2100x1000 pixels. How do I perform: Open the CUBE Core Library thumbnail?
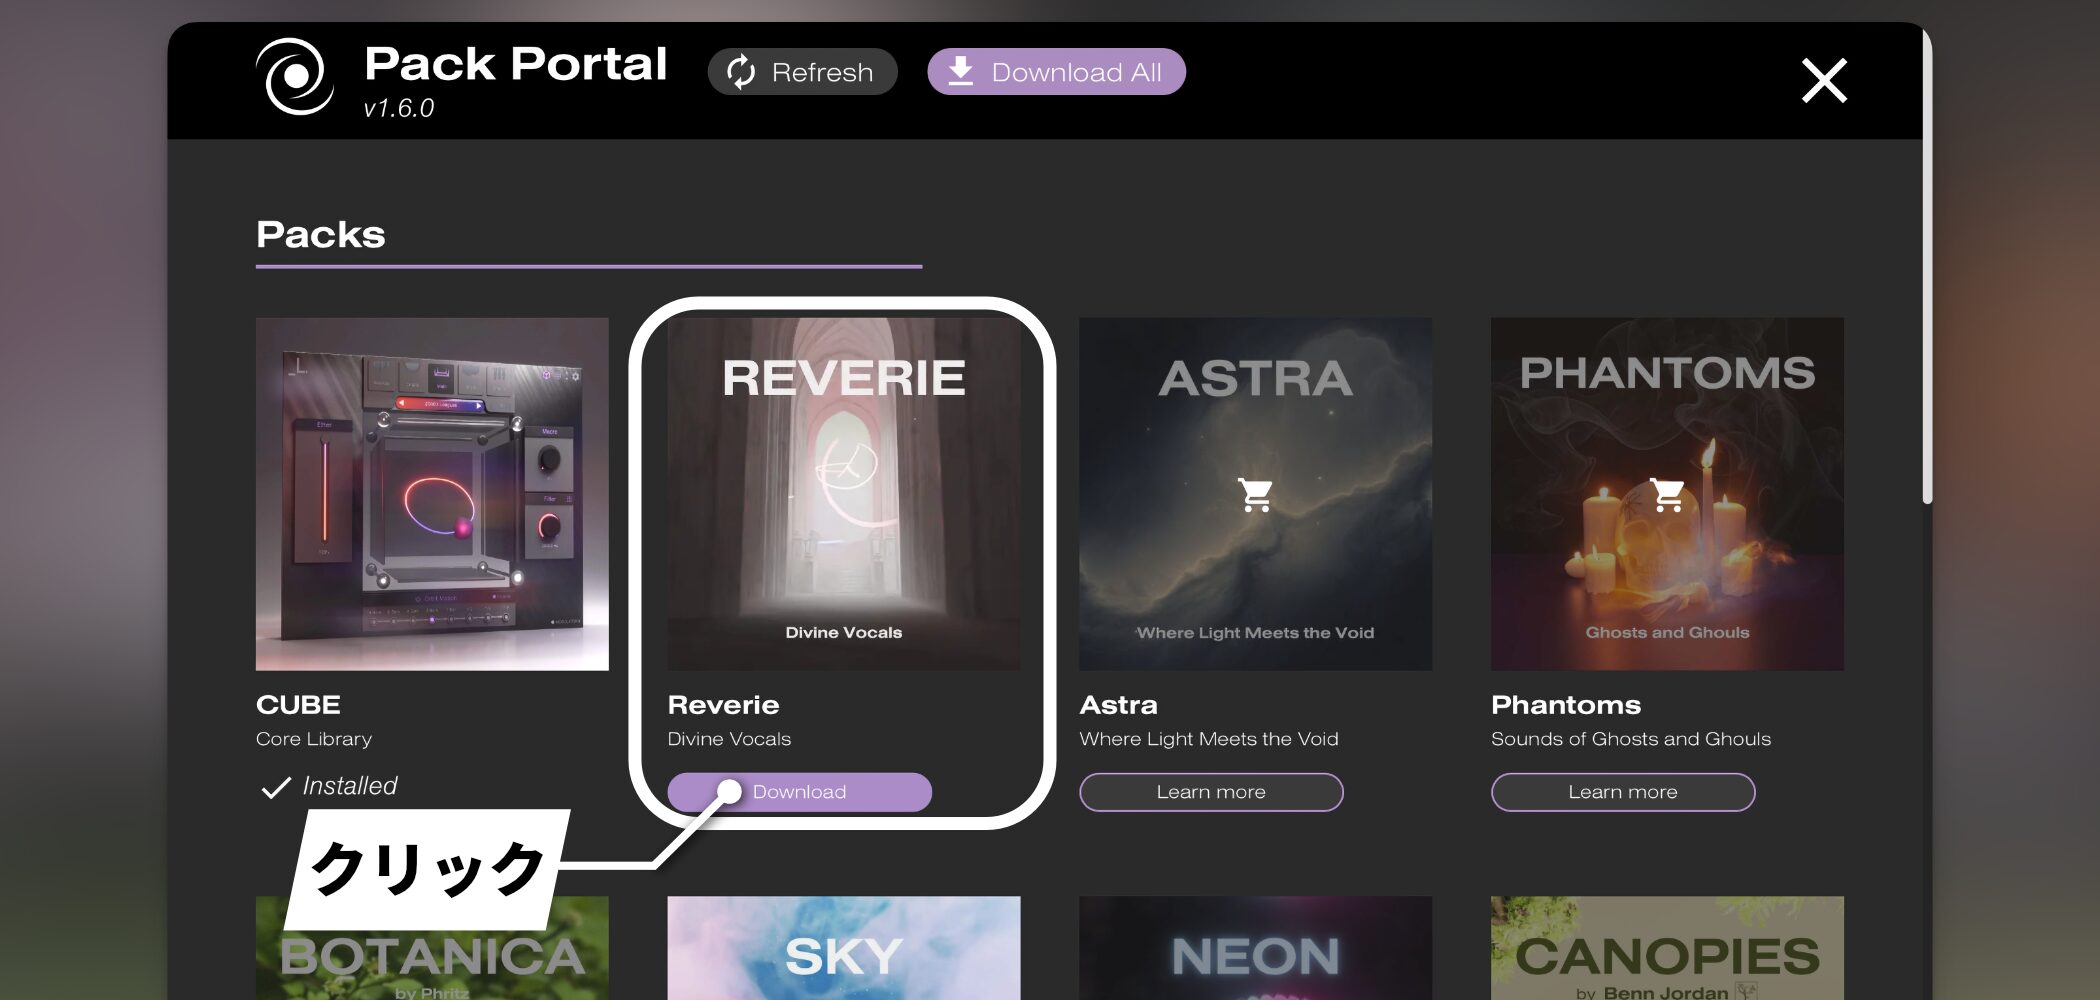coord(432,494)
